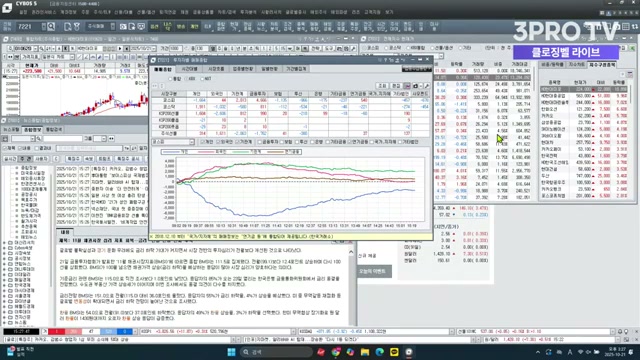Toggle the 개인 checkbox below the investor table

pyautogui.click(x=203, y=142)
